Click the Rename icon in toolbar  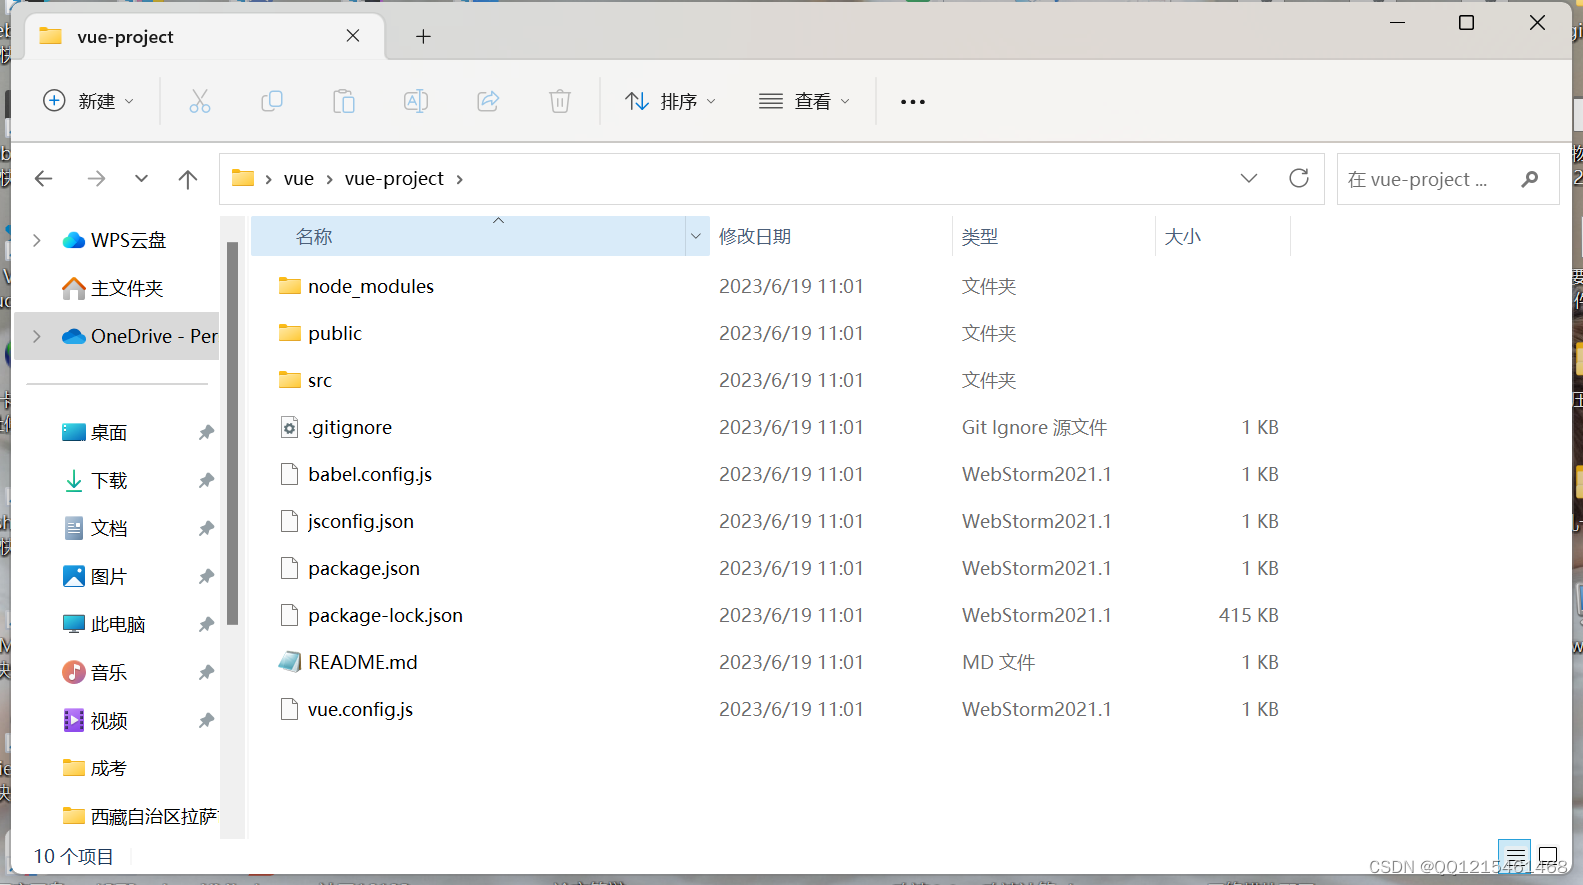pos(416,101)
